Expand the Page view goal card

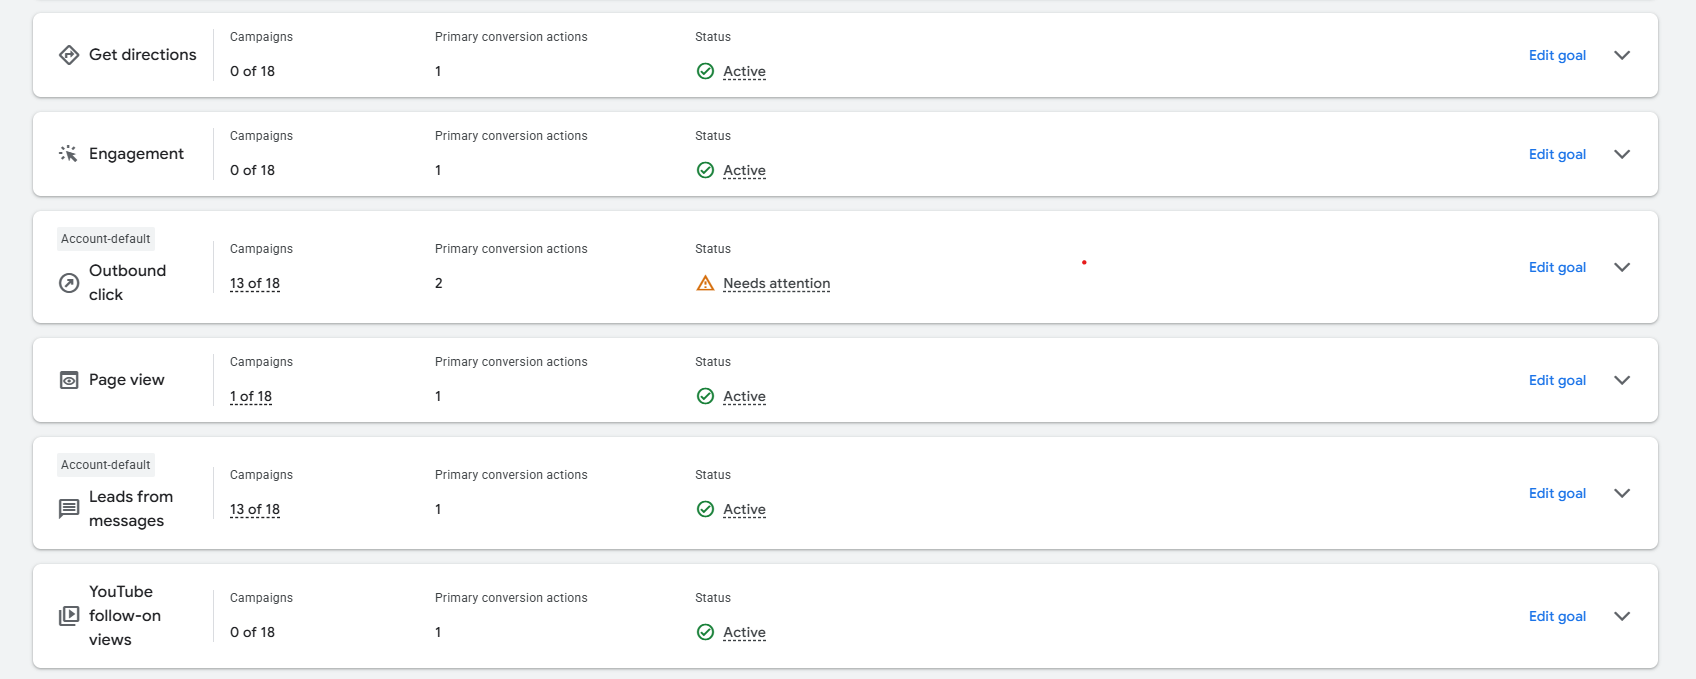pyautogui.click(x=1622, y=380)
